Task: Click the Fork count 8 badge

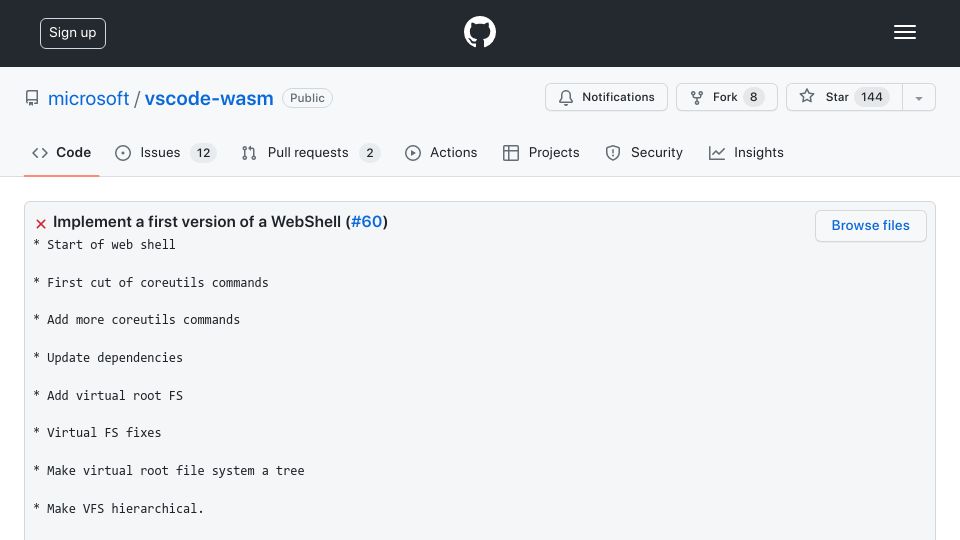Action: (x=754, y=97)
